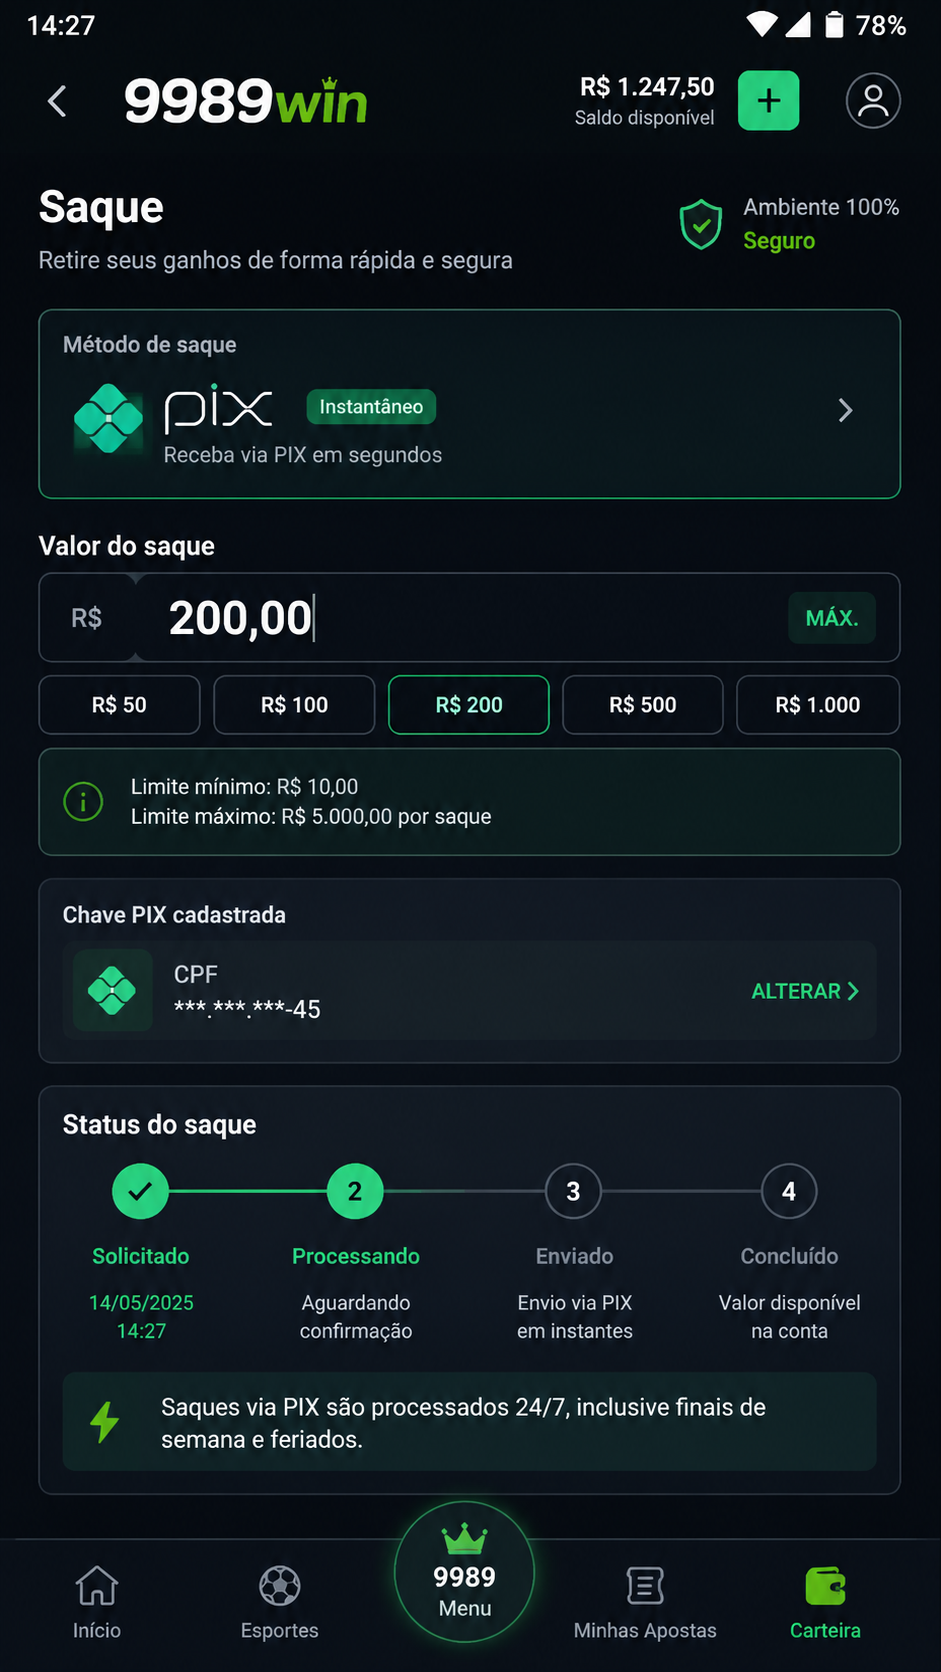Select the R$ 50 amount chip

(119, 705)
